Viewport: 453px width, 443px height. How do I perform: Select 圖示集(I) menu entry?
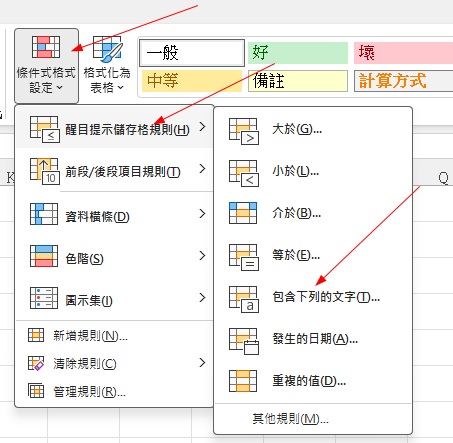coord(114,298)
